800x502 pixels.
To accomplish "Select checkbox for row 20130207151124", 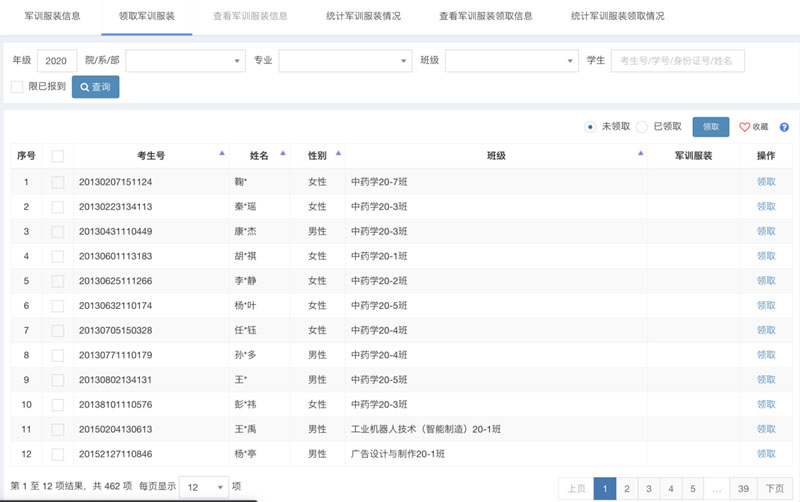I will tap(58, 182).
